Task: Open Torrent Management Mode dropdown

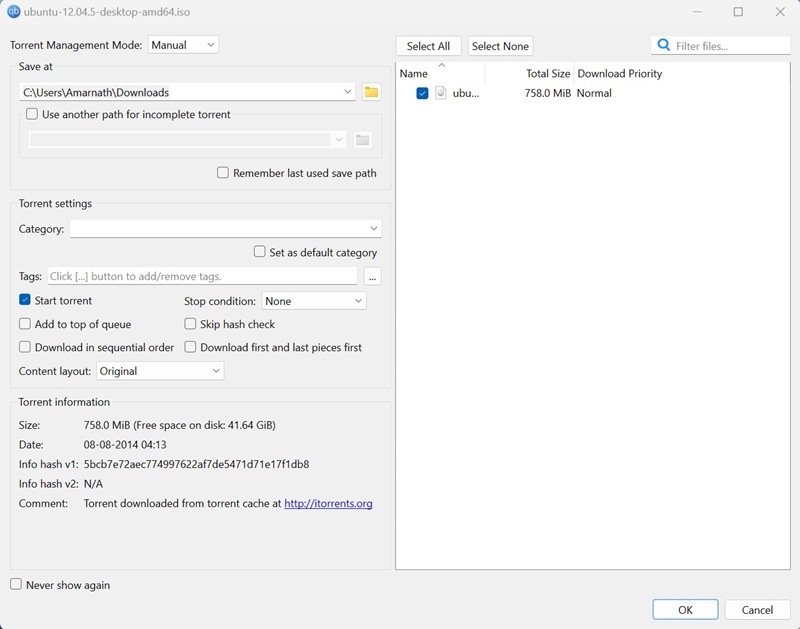Action: pos(183,45)
